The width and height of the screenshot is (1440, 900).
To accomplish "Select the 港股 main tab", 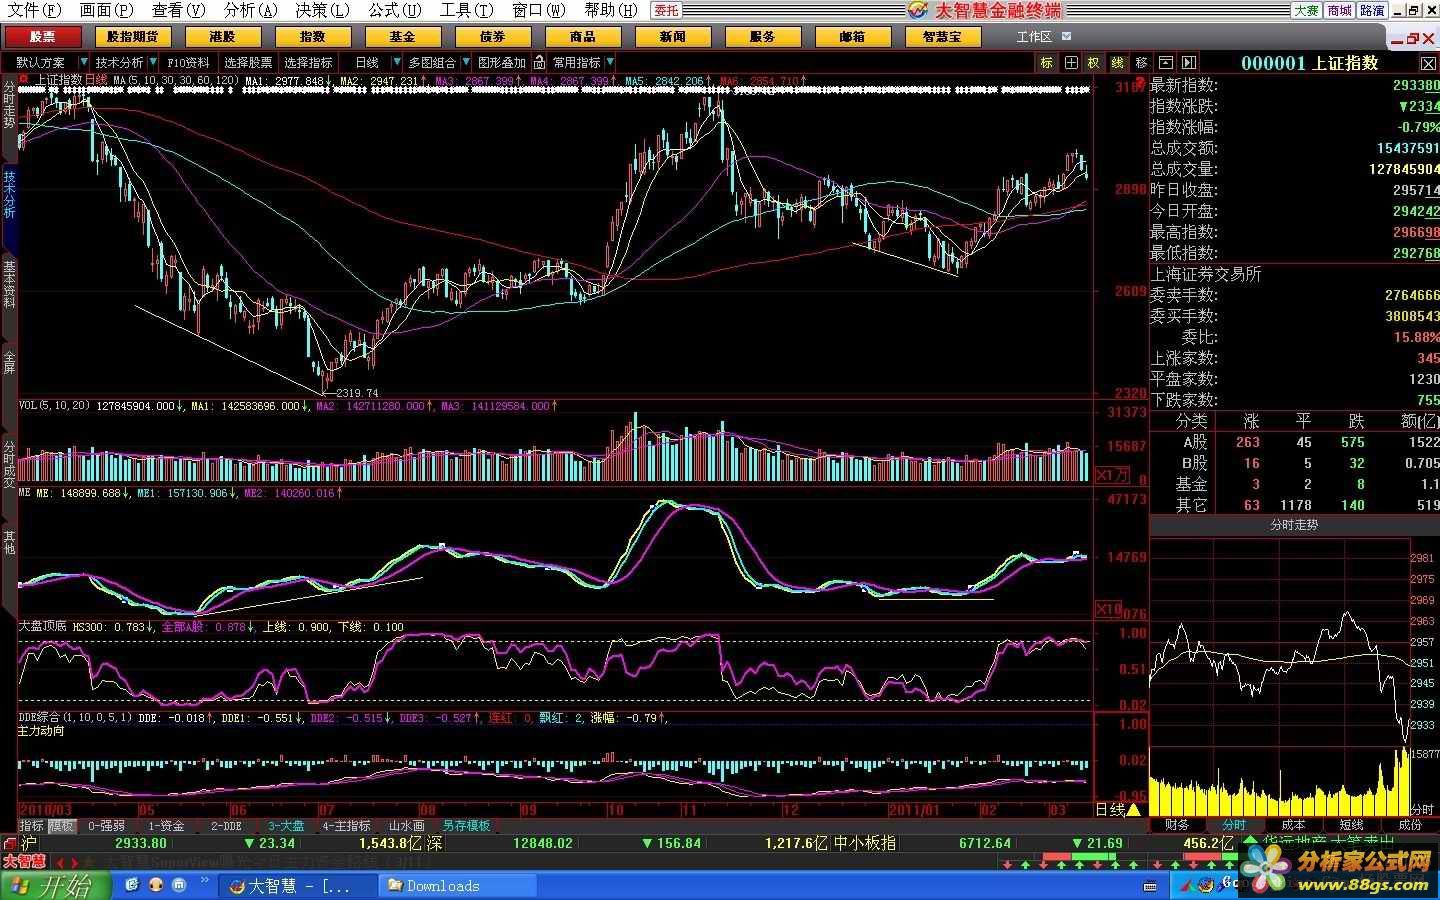I will coord(223,36).
